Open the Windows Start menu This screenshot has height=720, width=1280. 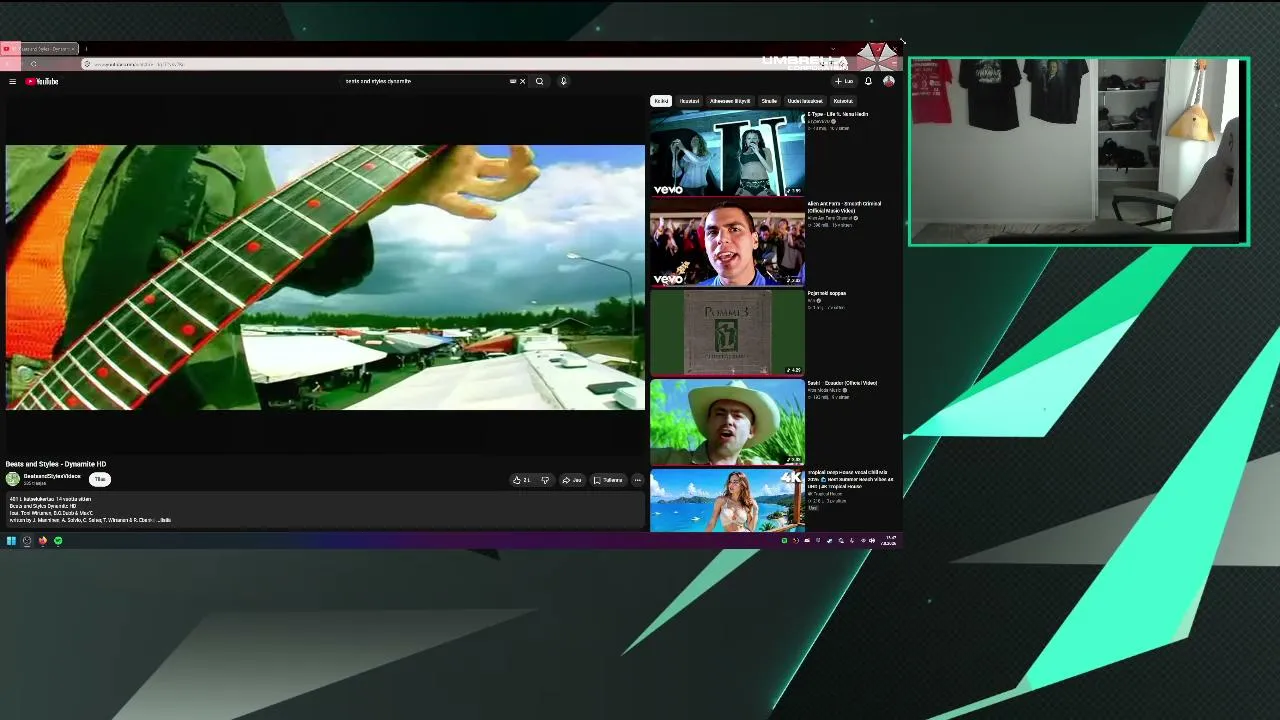[x=11, y=541]
